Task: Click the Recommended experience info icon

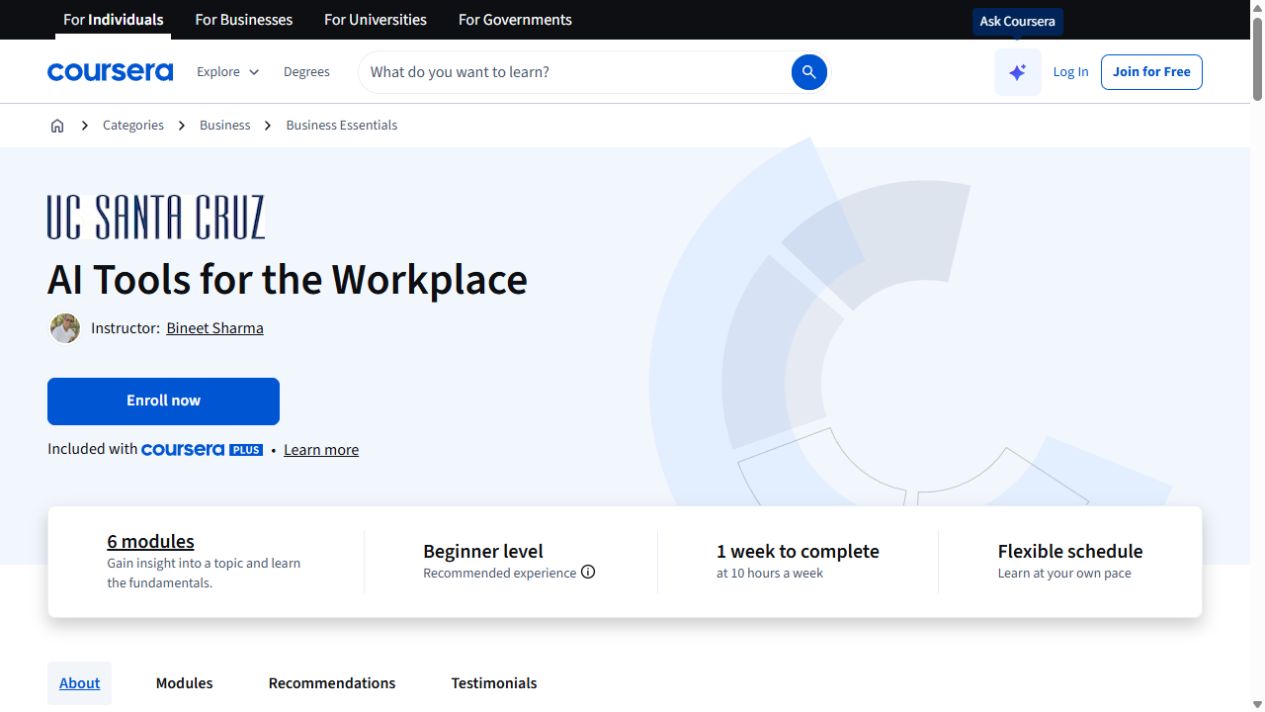Action: [x=588, y=572]
